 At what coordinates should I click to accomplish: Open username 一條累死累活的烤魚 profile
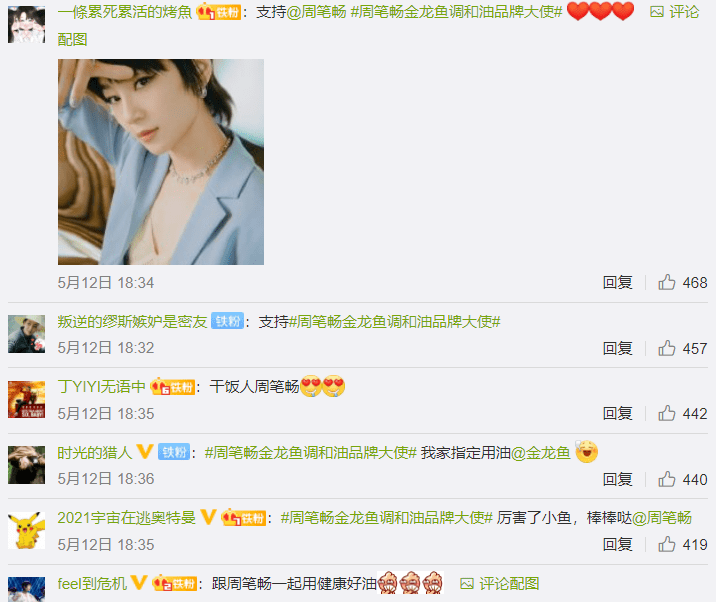point(125,12)
